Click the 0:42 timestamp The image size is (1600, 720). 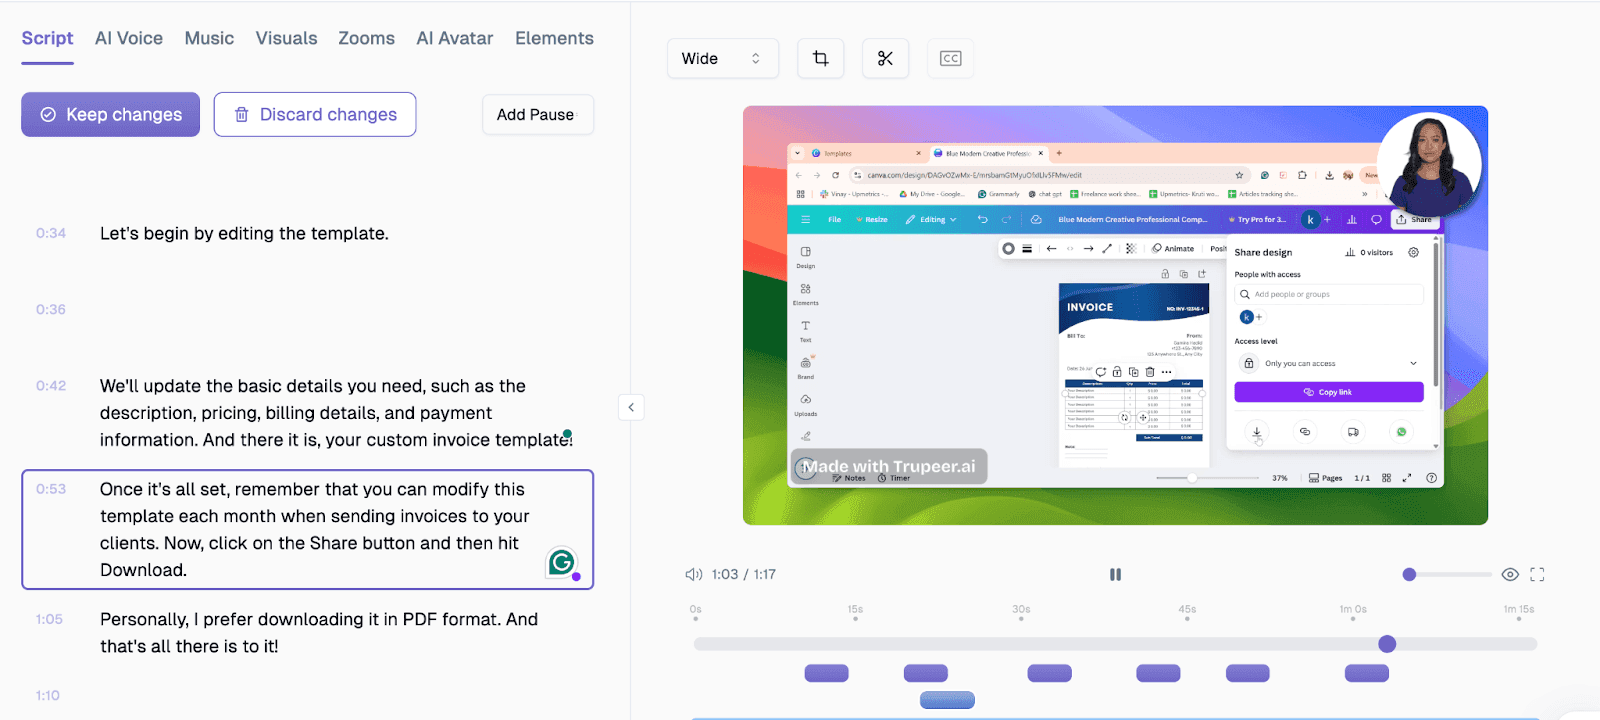click(51, 386)
